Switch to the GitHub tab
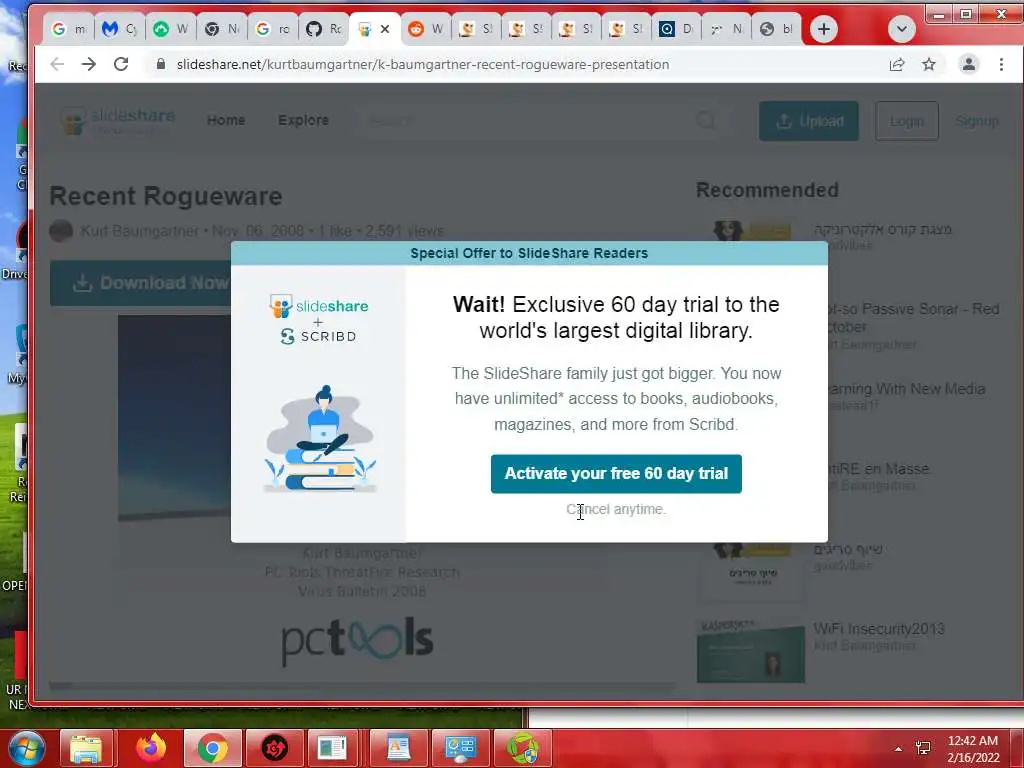This screenshot has height=768, width=1024. (x=324, y=29)
